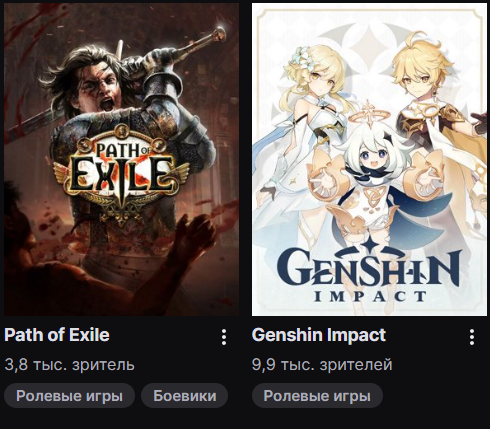
Task: Click the outstretched hand in the cover foreground
Action: click(195, 235)
